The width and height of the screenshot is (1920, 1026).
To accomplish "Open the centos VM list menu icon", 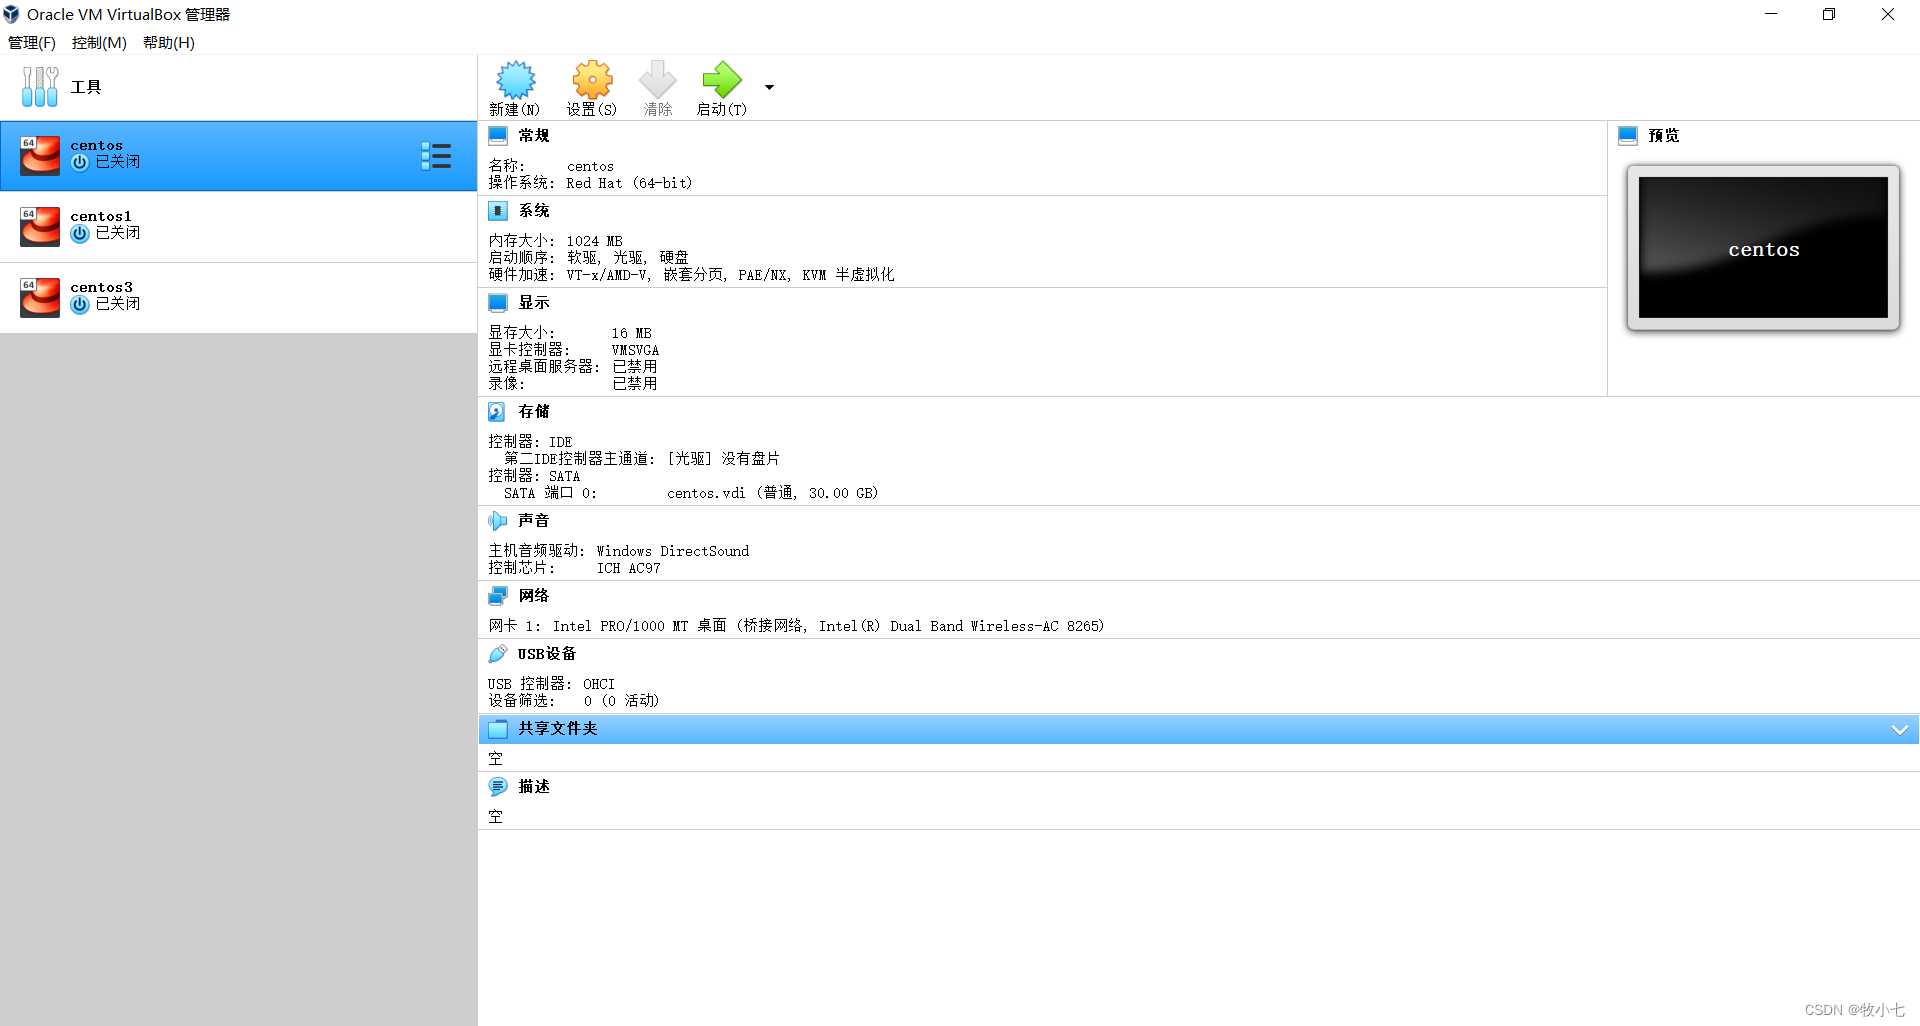I will click(436, 156).
